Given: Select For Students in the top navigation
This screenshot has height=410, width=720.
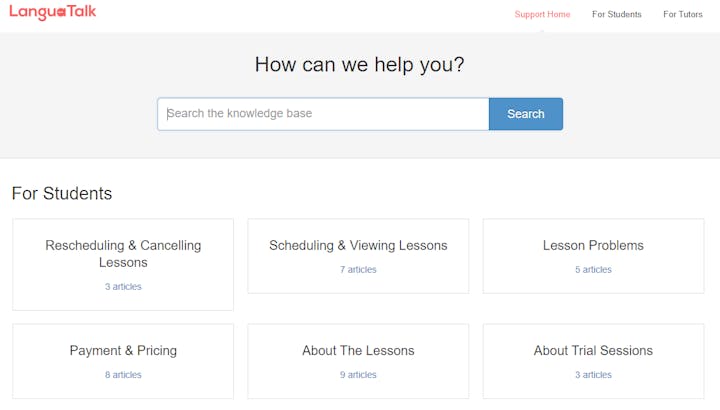Looking at the screenshot, I should pyautogui.click(x=616, y=14).
